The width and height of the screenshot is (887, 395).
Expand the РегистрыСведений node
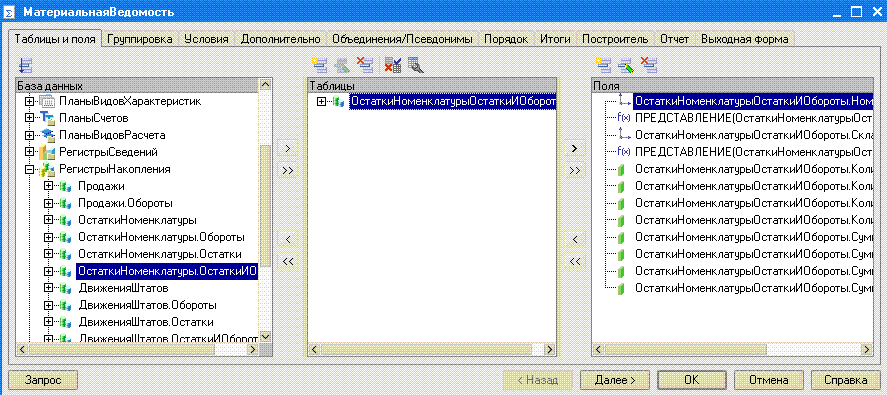tap(29, 153)
